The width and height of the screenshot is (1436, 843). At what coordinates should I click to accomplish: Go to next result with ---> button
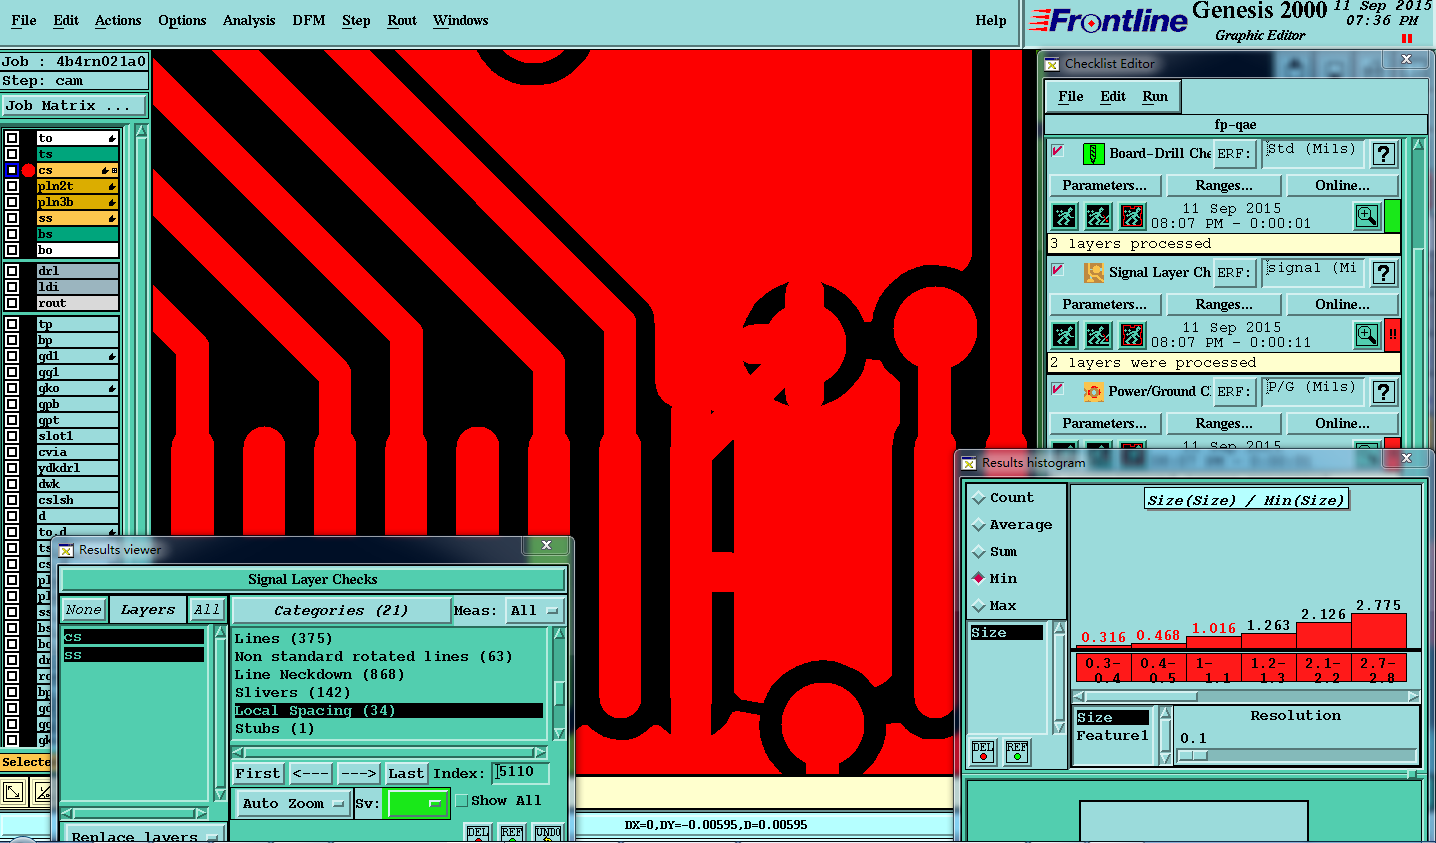pos(358,773)
